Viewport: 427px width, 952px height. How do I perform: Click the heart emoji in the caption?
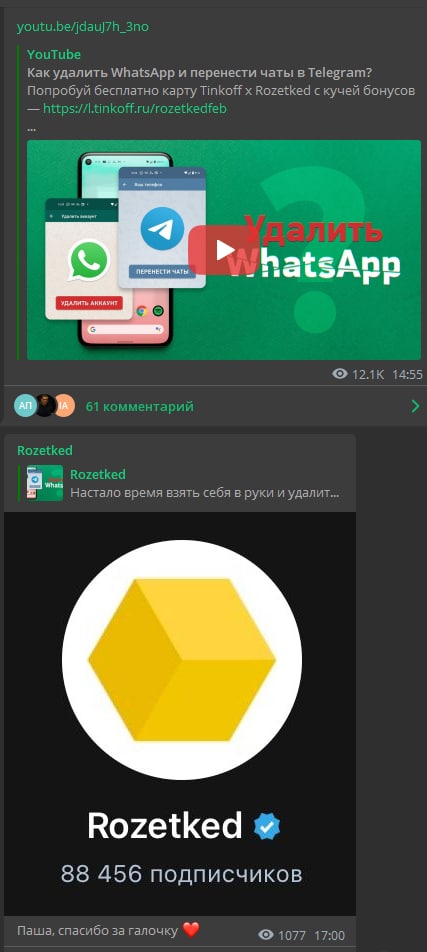[191, 930]
